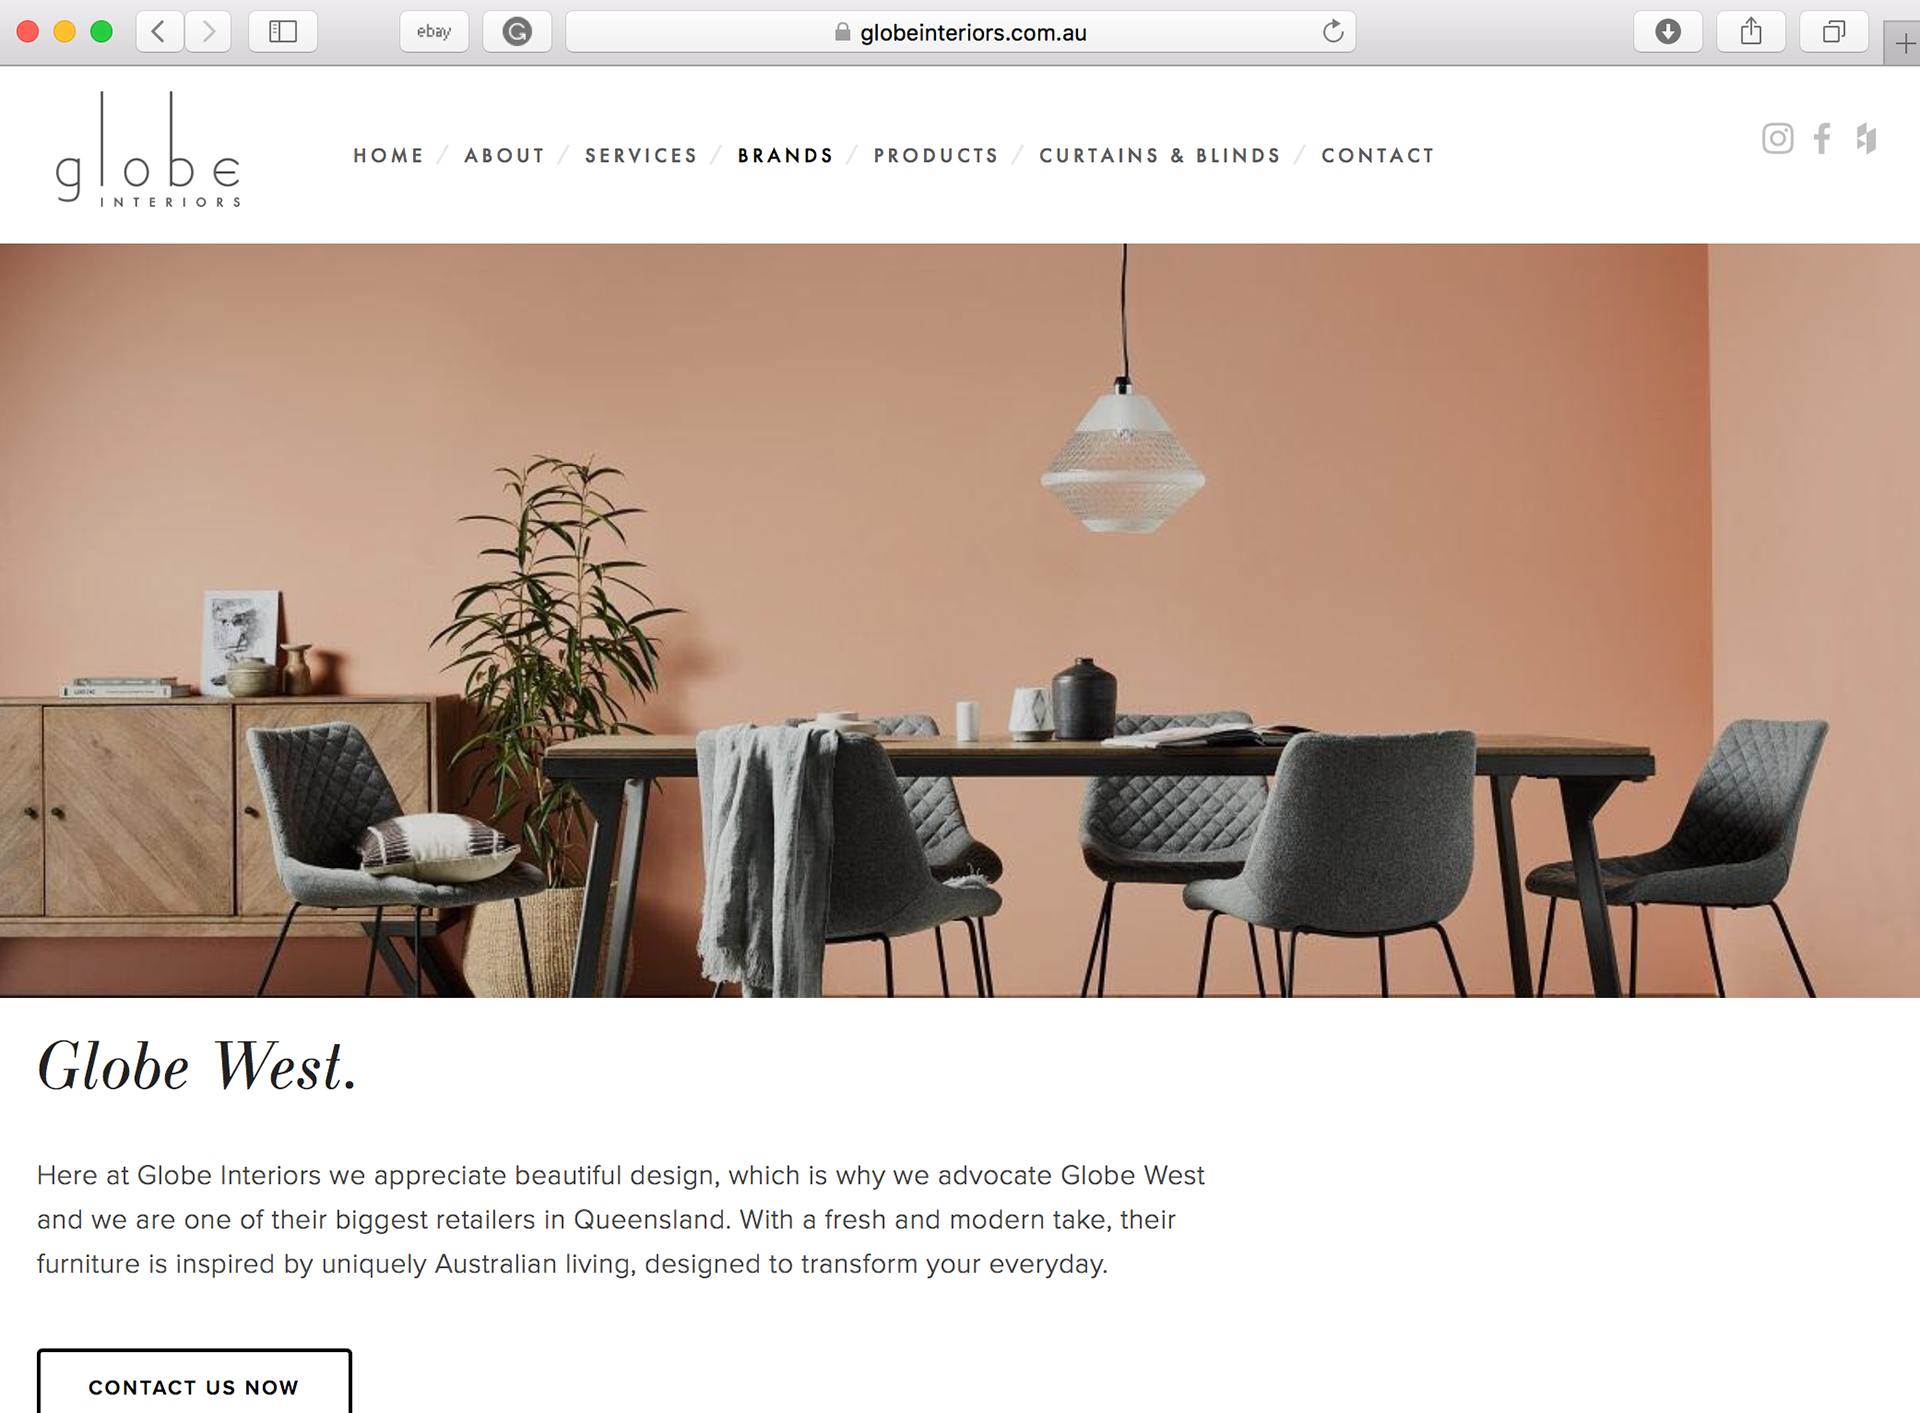Click the Globe Interiors logo
1920x1413 pixels.
148,150
